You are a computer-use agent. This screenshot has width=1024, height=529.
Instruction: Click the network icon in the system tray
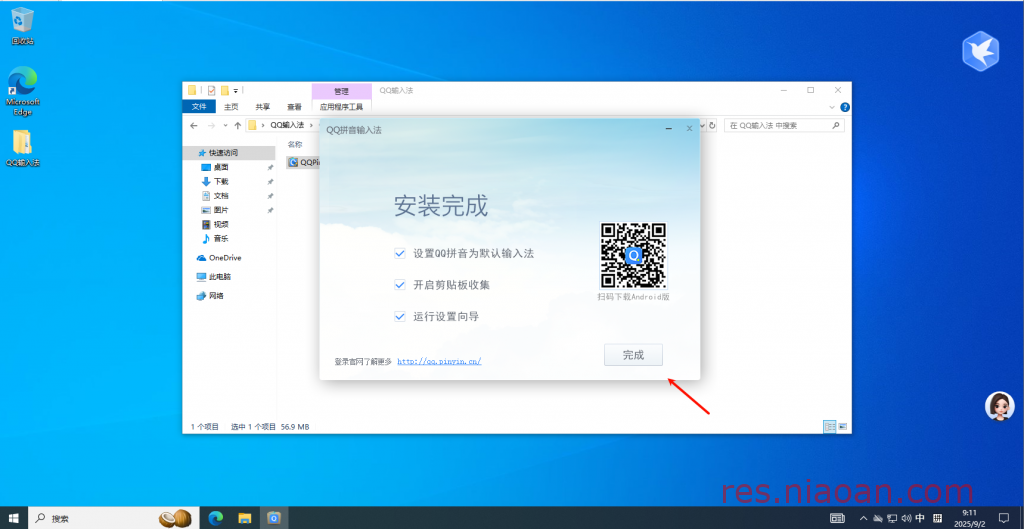tap(892, 519)
